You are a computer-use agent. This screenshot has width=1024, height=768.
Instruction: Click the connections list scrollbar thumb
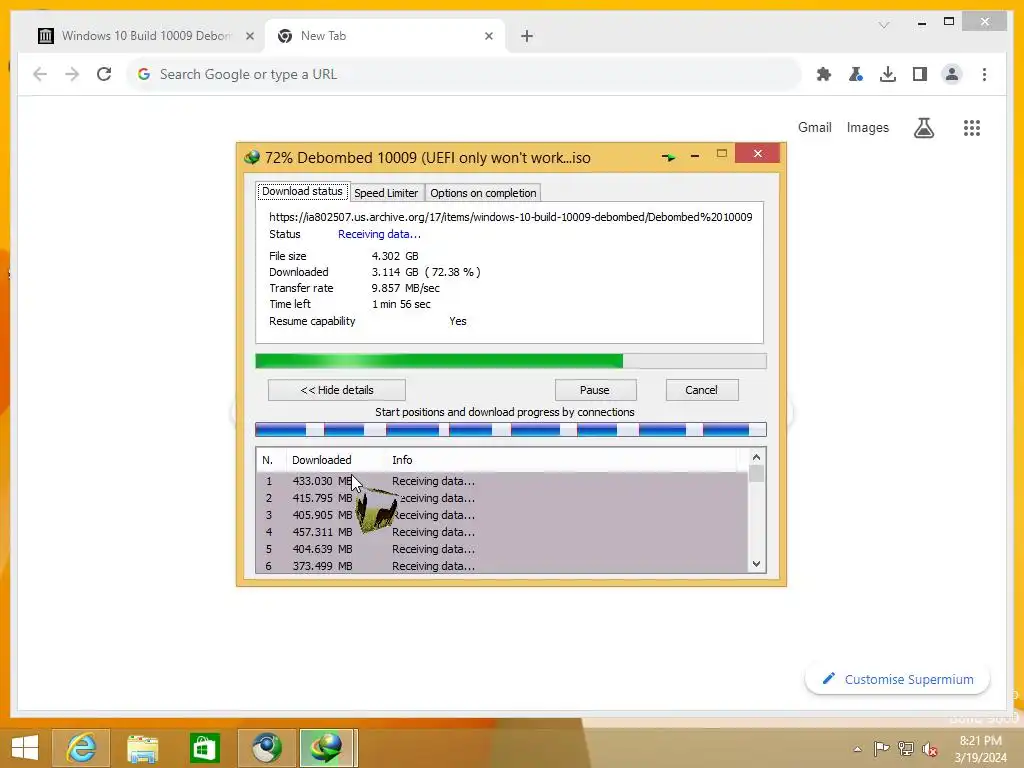[756, 473]
